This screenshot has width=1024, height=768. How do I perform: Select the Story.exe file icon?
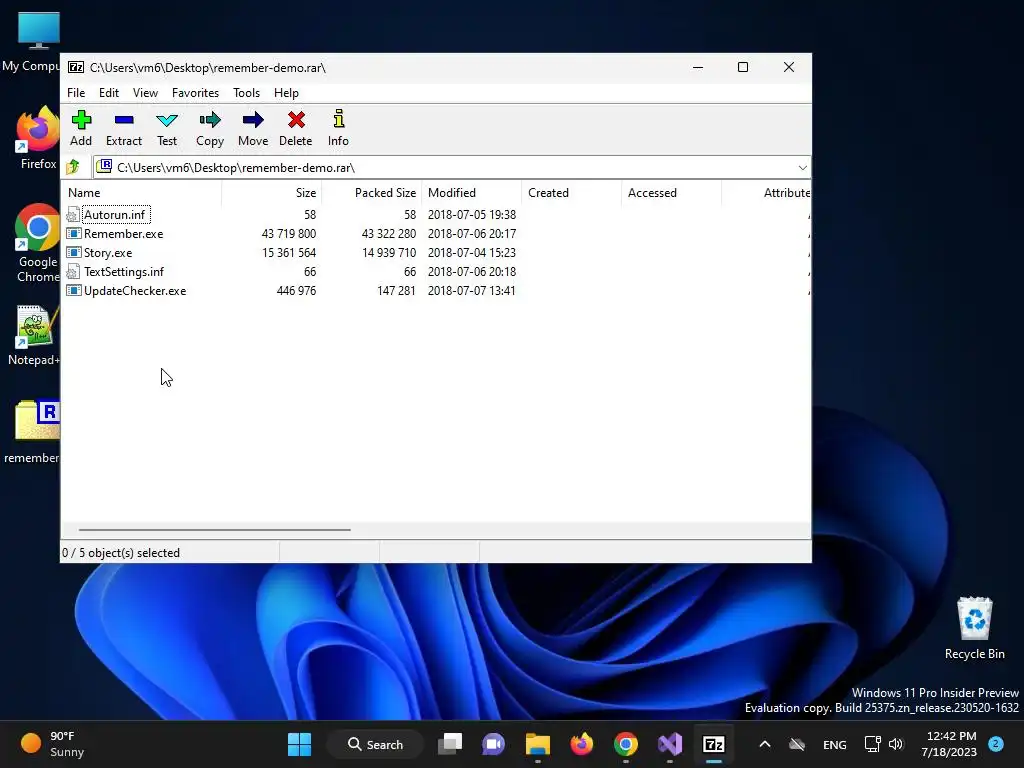[74, 253]
